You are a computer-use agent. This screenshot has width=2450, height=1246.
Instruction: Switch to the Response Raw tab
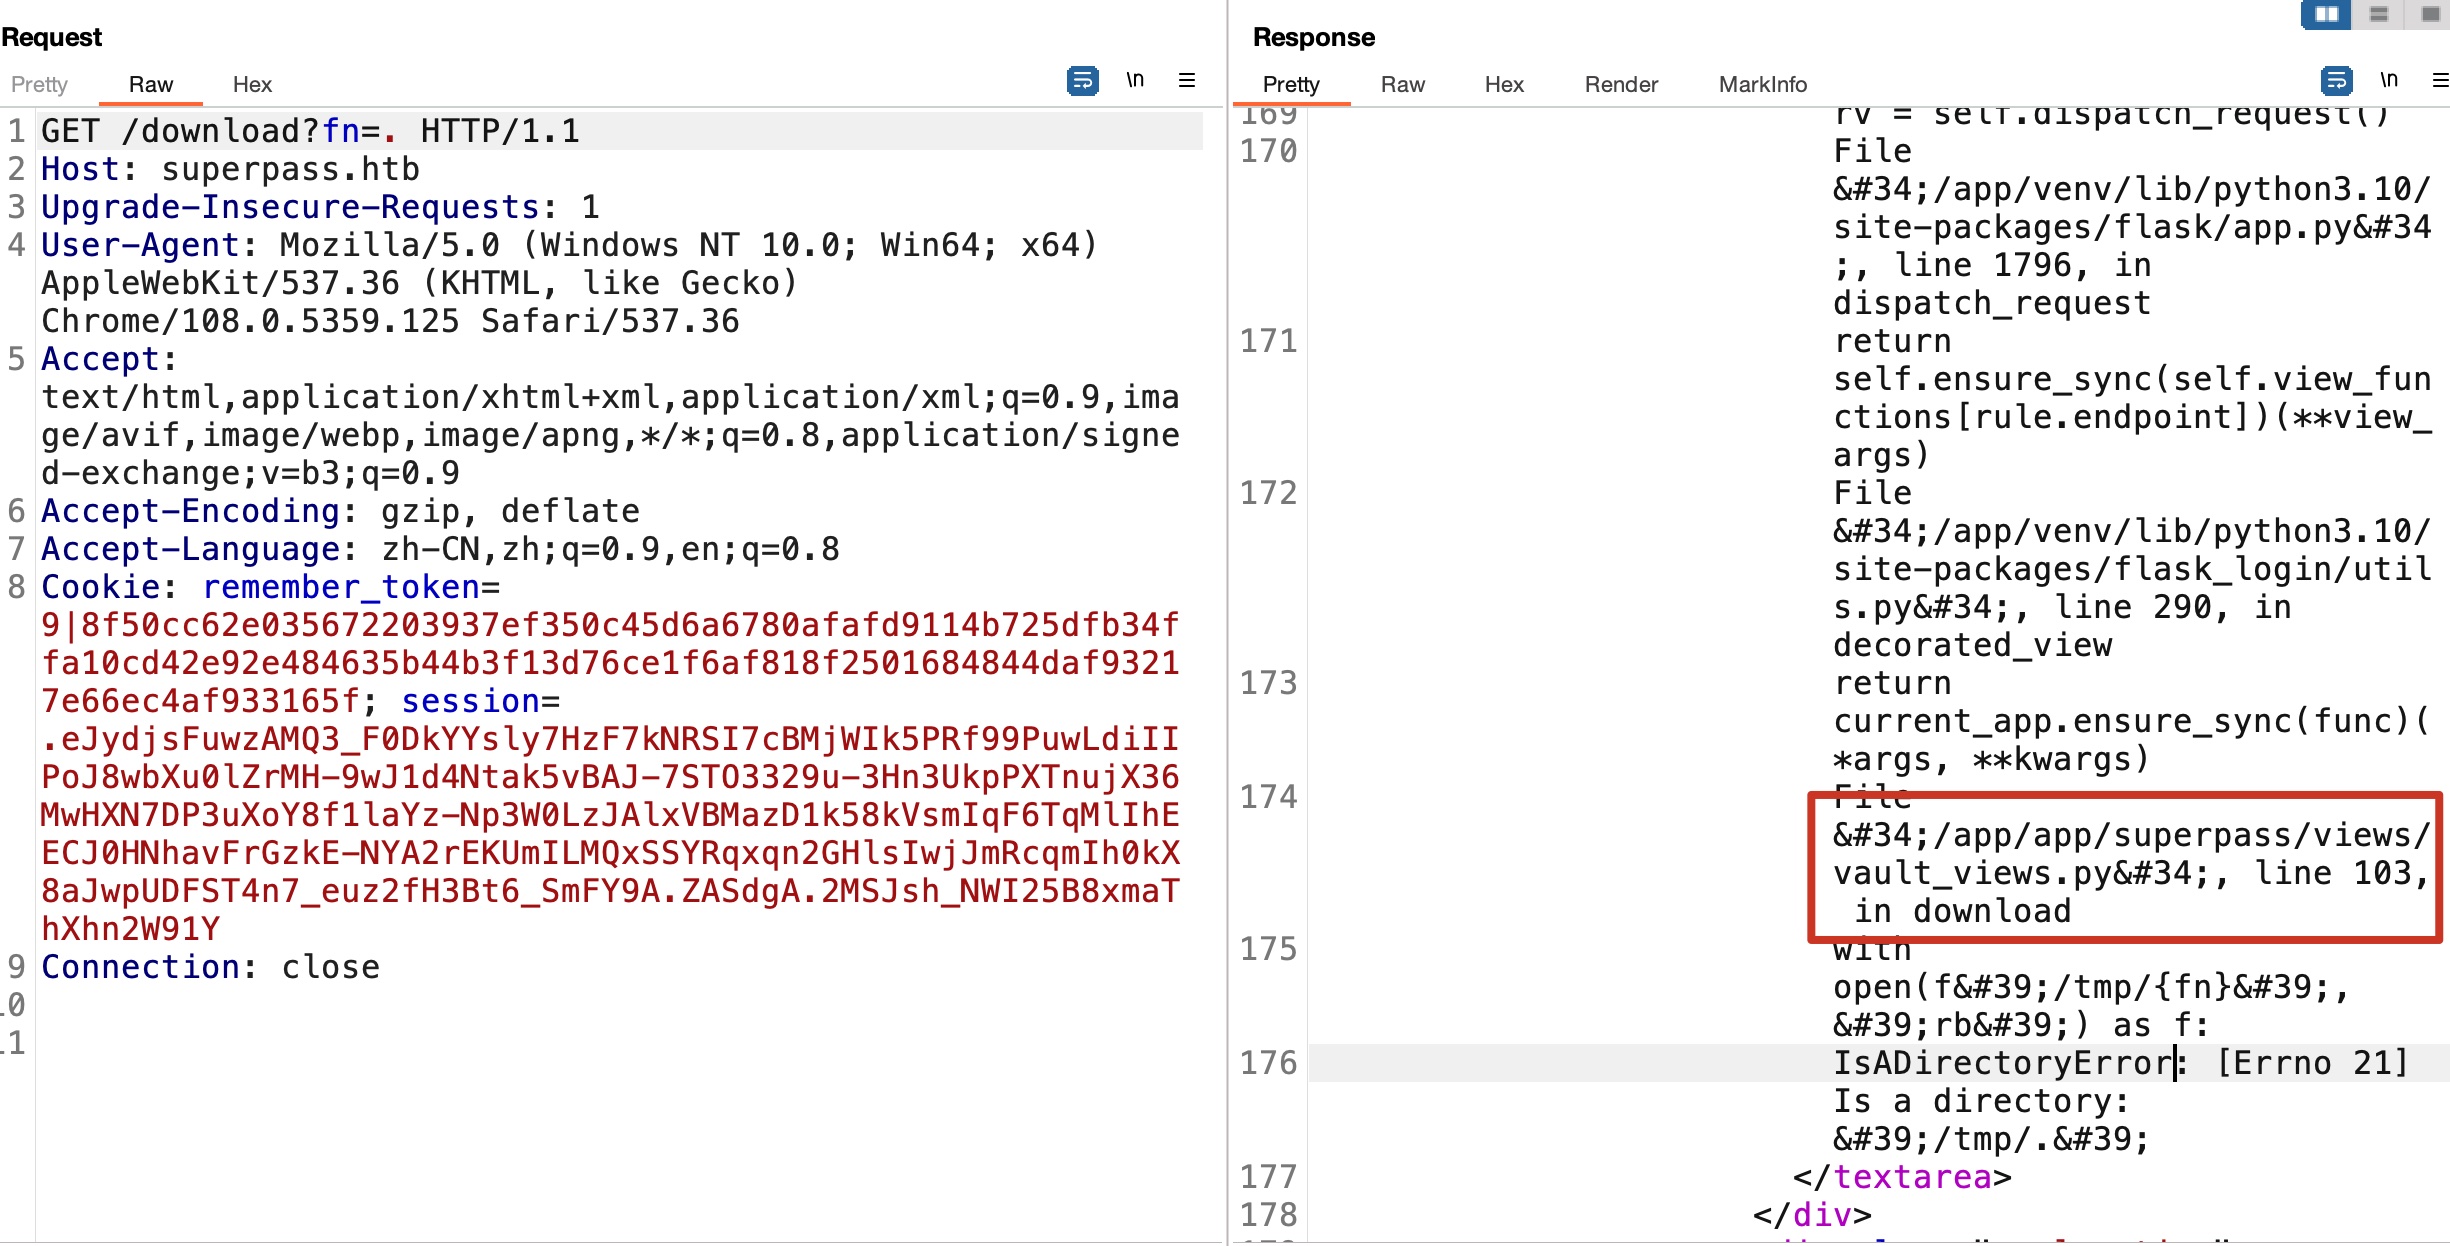[x=1402, y=84]
